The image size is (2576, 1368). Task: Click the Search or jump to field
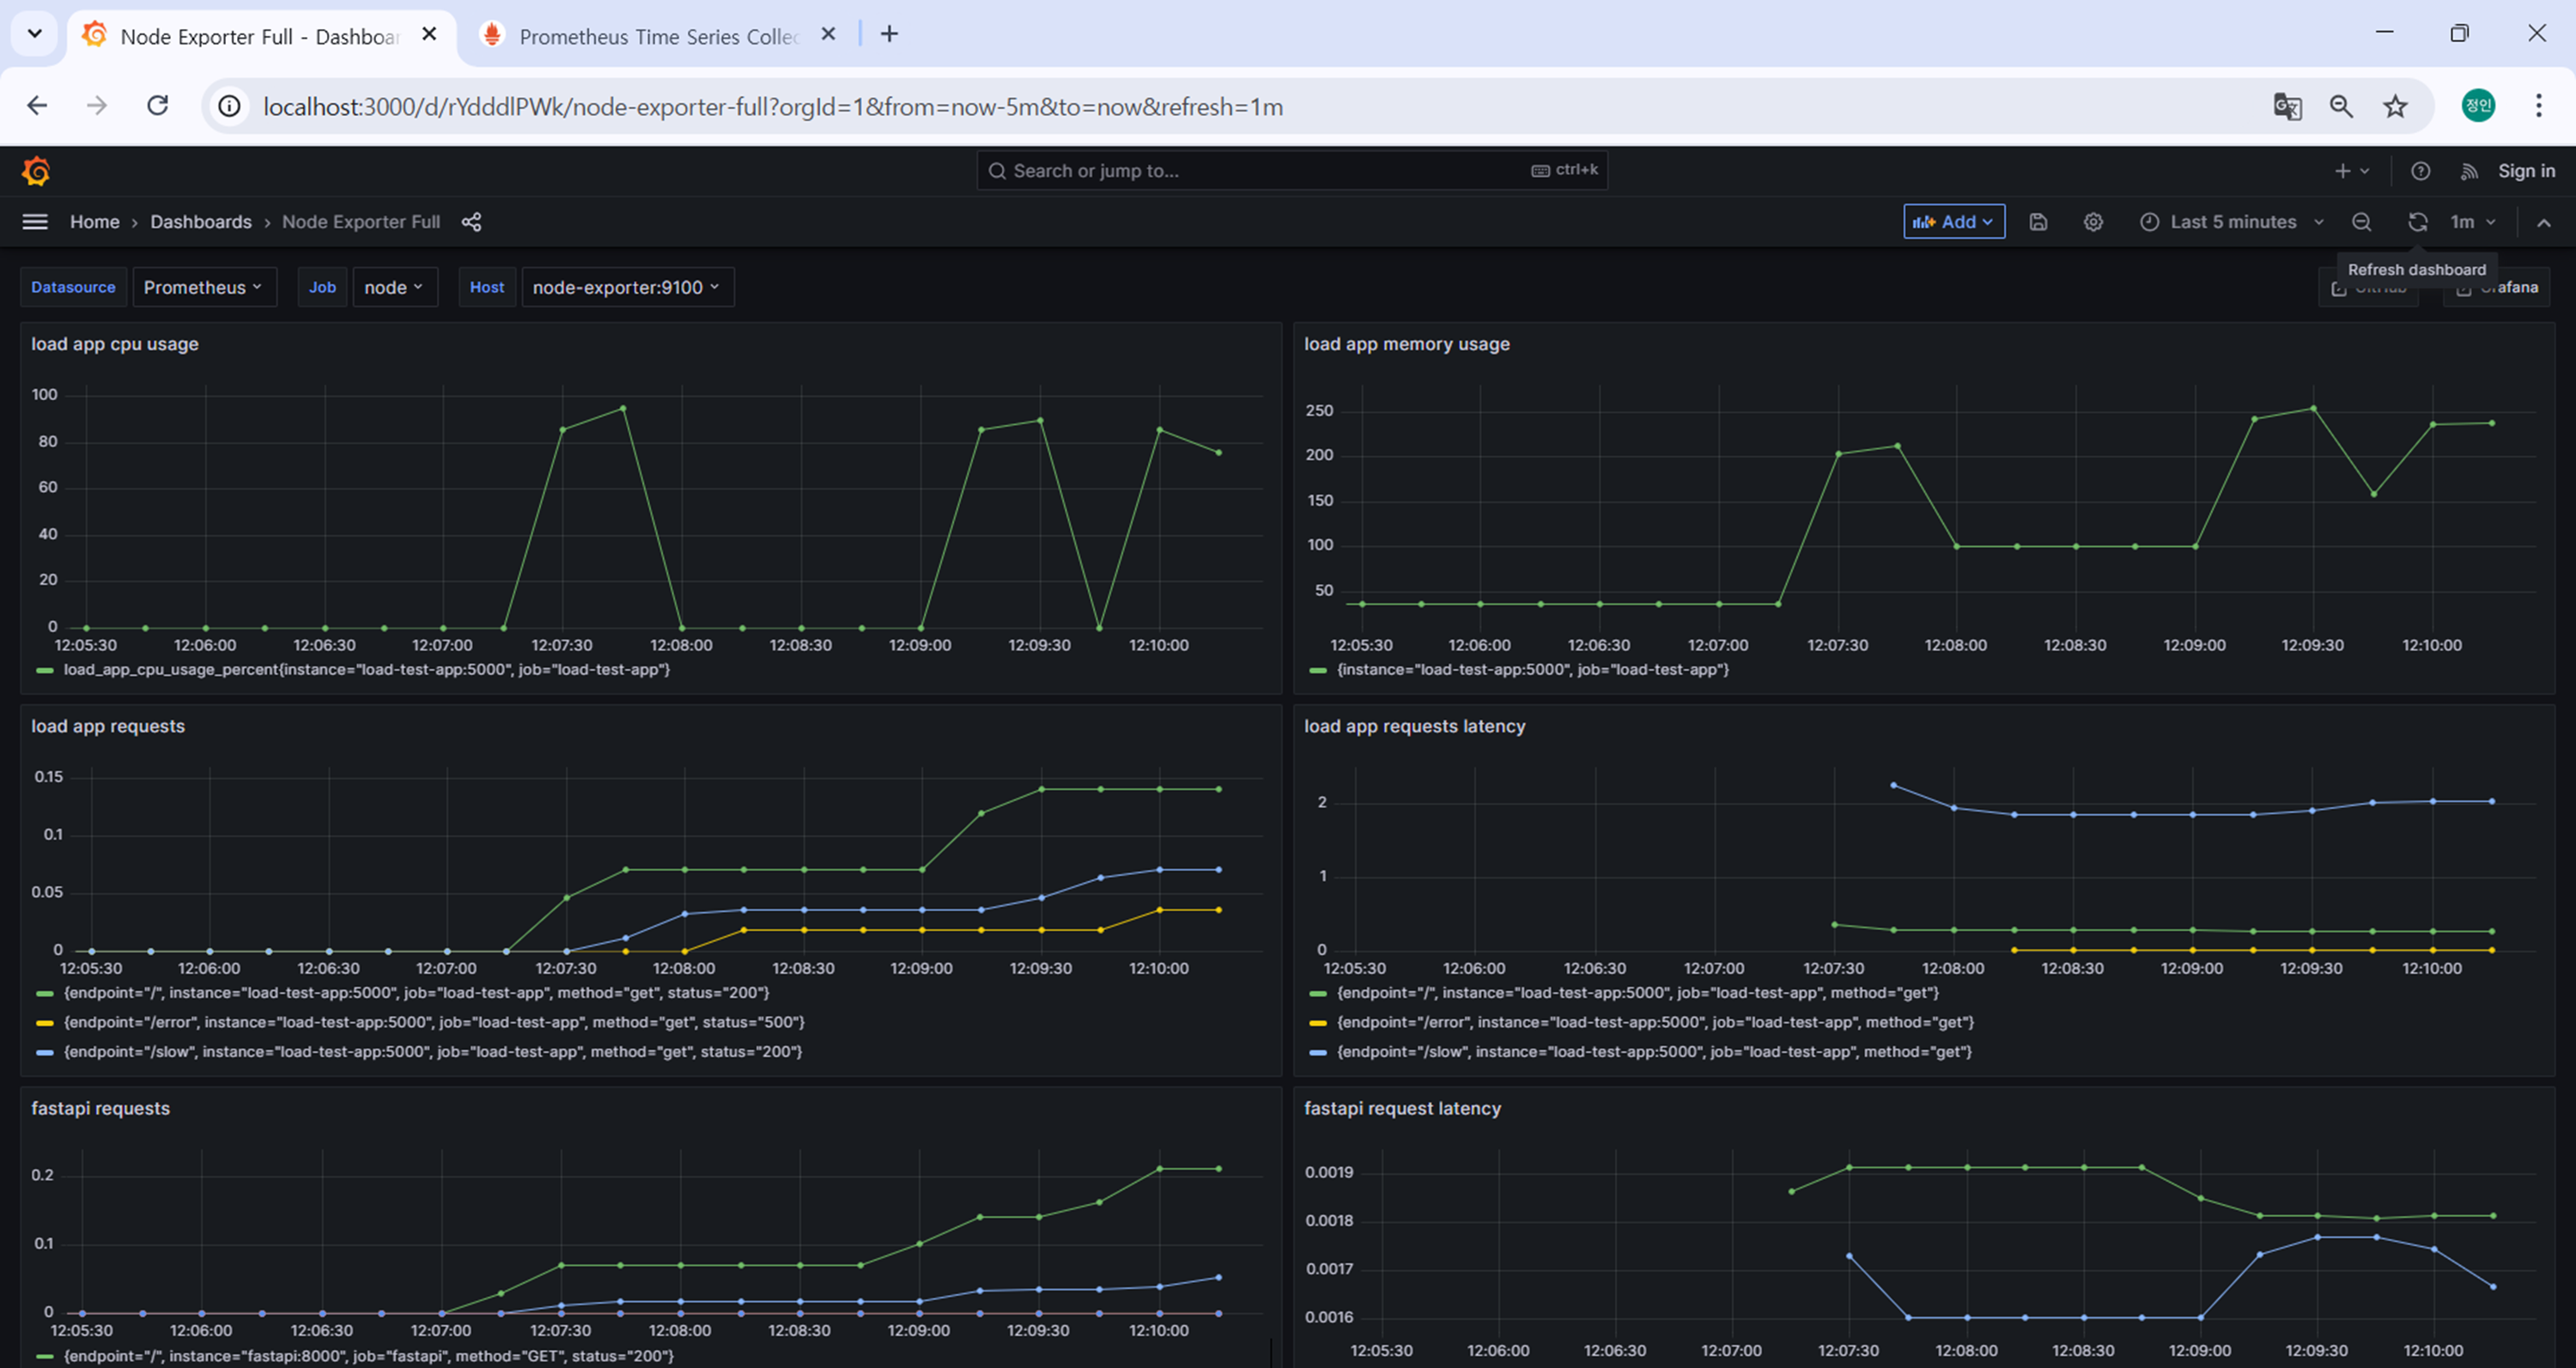click(x=1260, y=171)
